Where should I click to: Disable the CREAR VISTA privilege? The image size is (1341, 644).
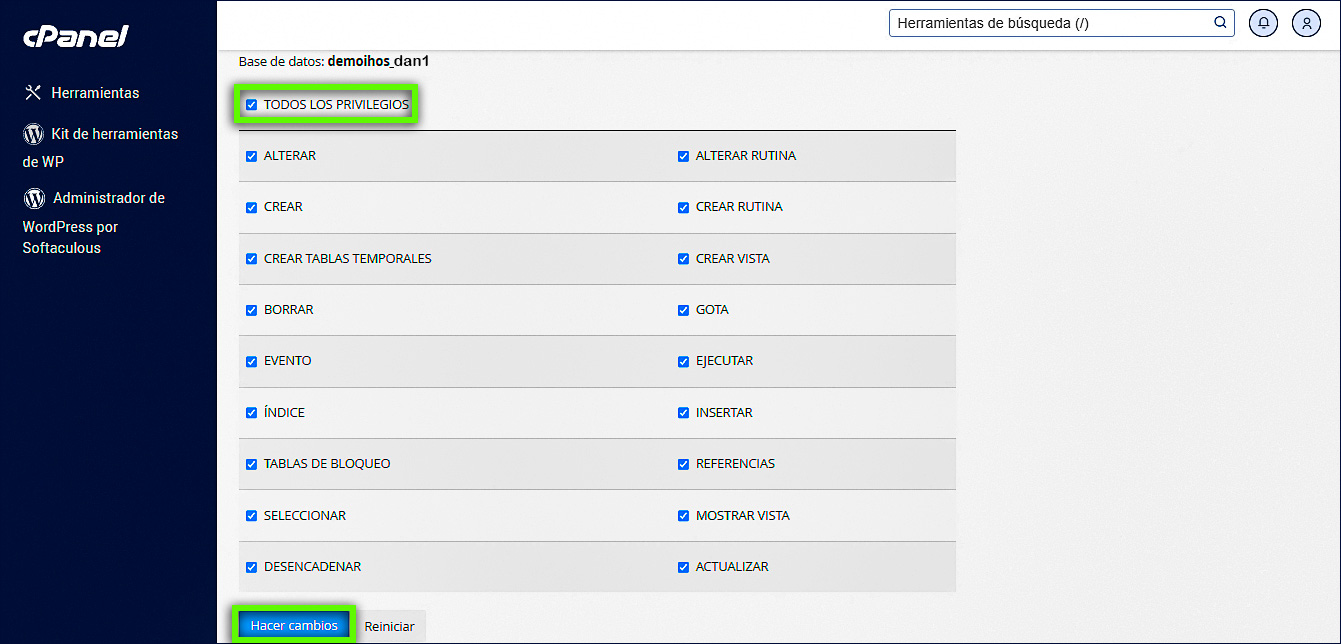pyautogui.click(x=684, y=259)
